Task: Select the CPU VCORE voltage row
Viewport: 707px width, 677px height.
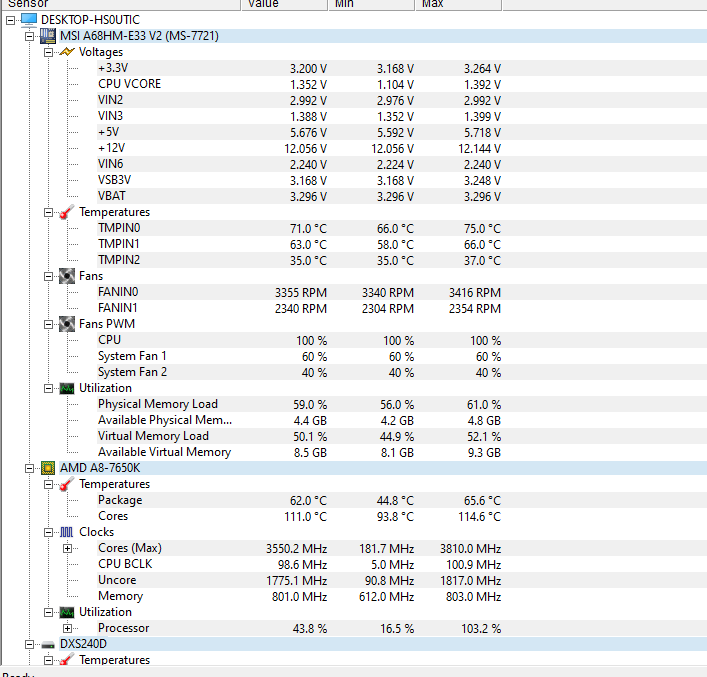Action: pos(129,84)
